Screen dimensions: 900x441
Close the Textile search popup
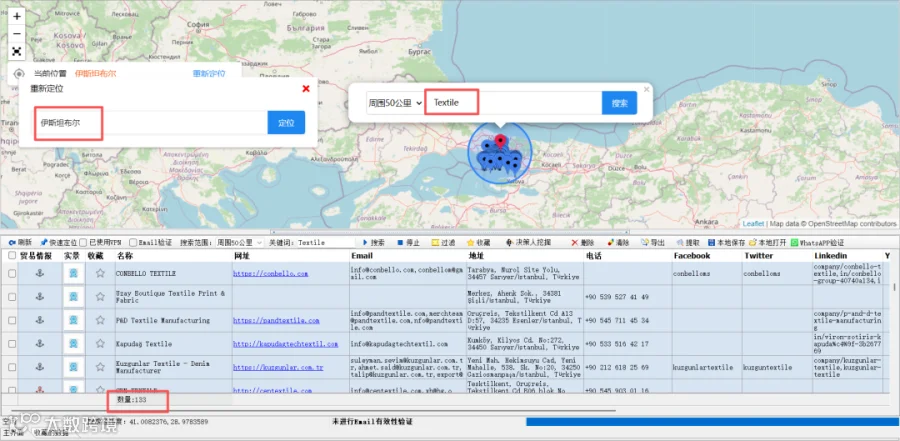(646, 90)
